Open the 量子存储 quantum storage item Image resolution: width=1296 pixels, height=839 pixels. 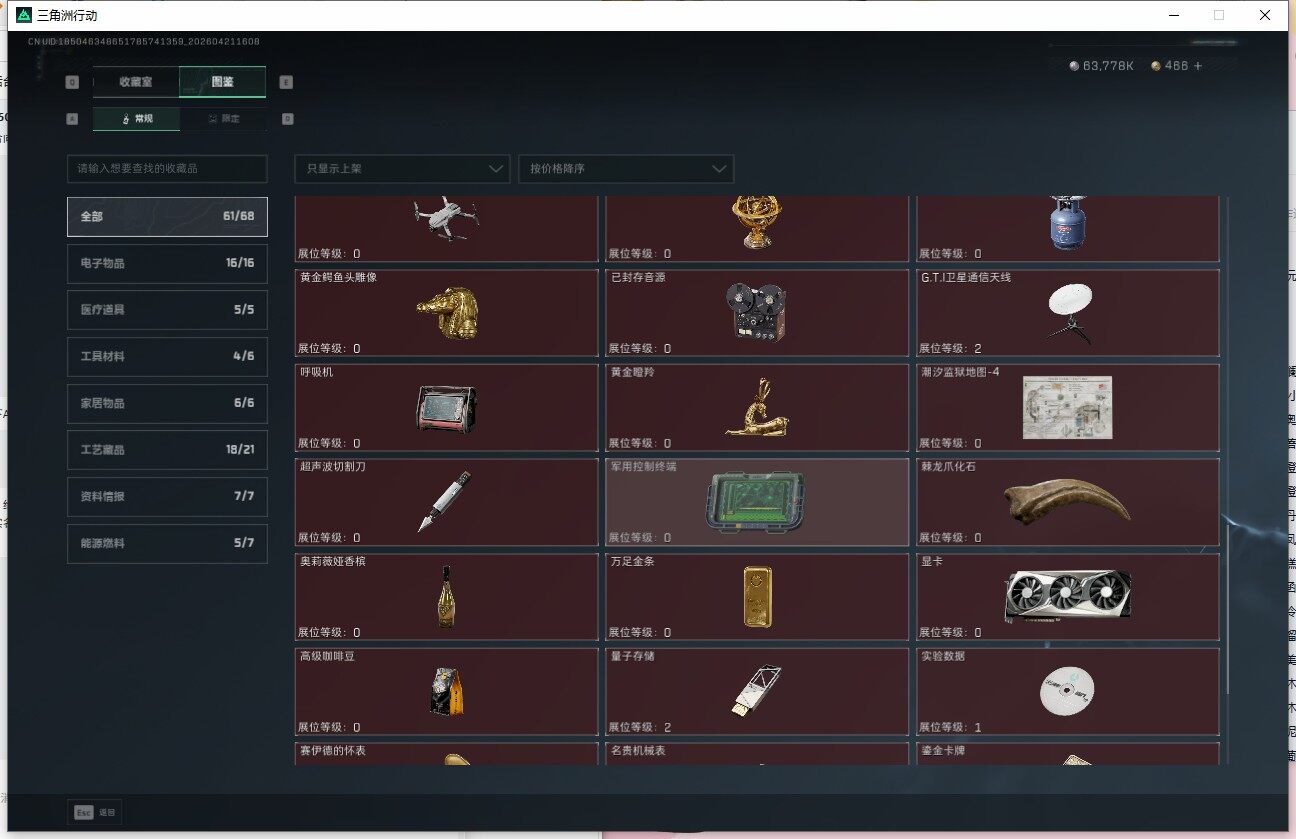(x=757, y=692)
